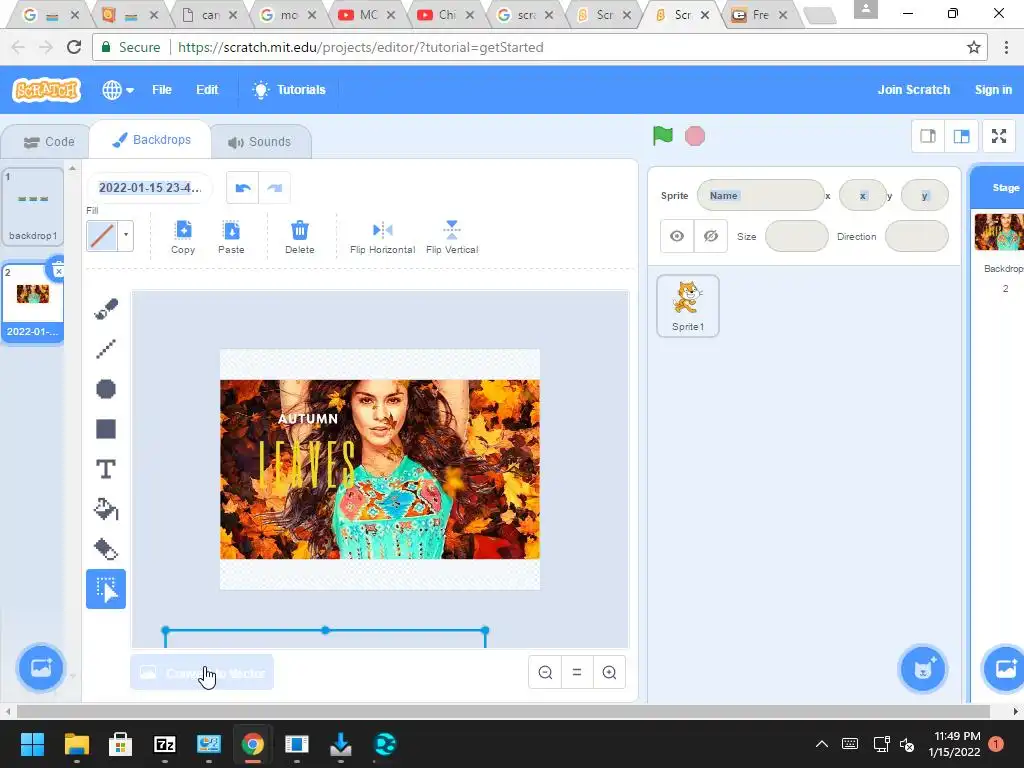
Task: Open the File menu
Action: (x=162, y=90)
